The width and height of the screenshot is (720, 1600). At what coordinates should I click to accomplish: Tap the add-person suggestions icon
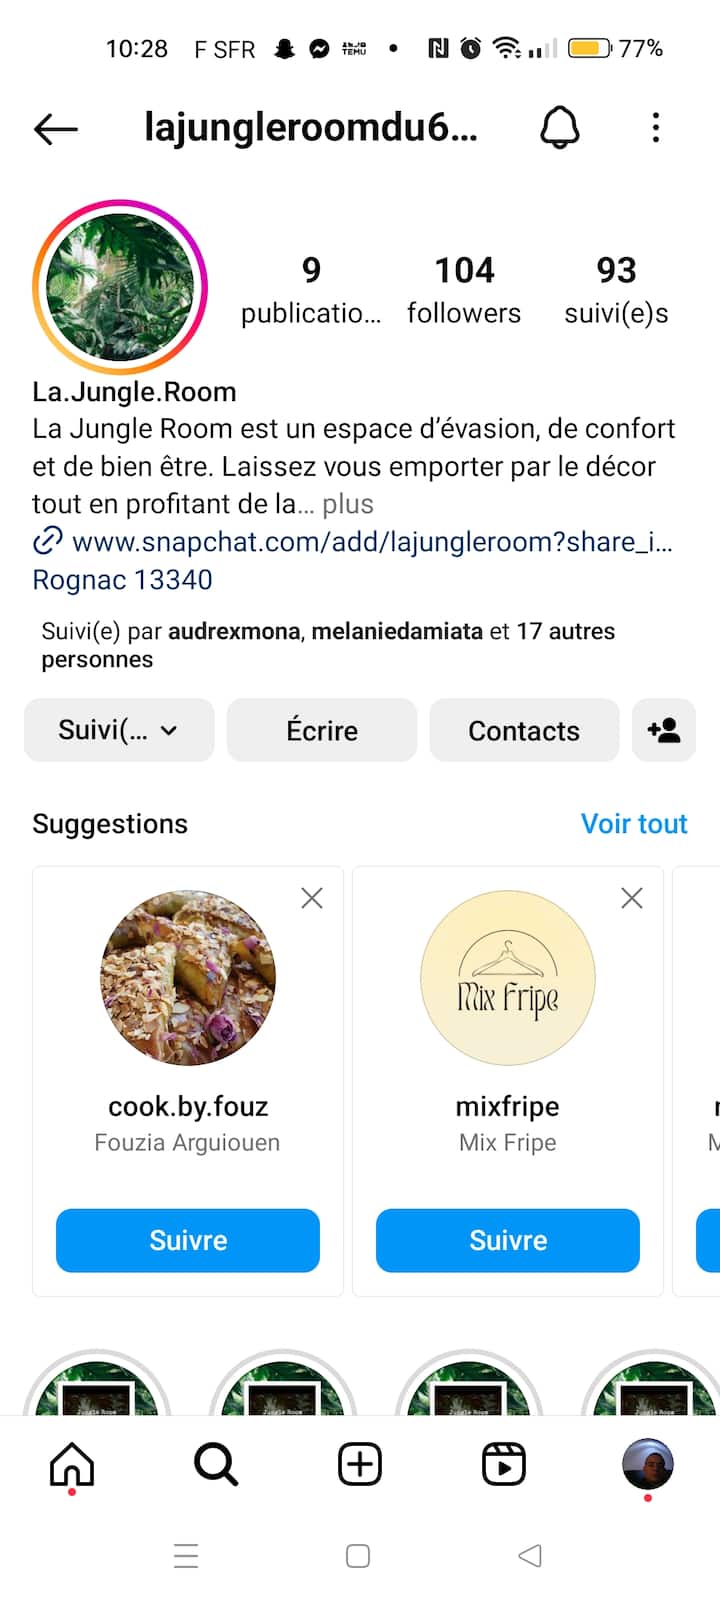coord(664,731)
